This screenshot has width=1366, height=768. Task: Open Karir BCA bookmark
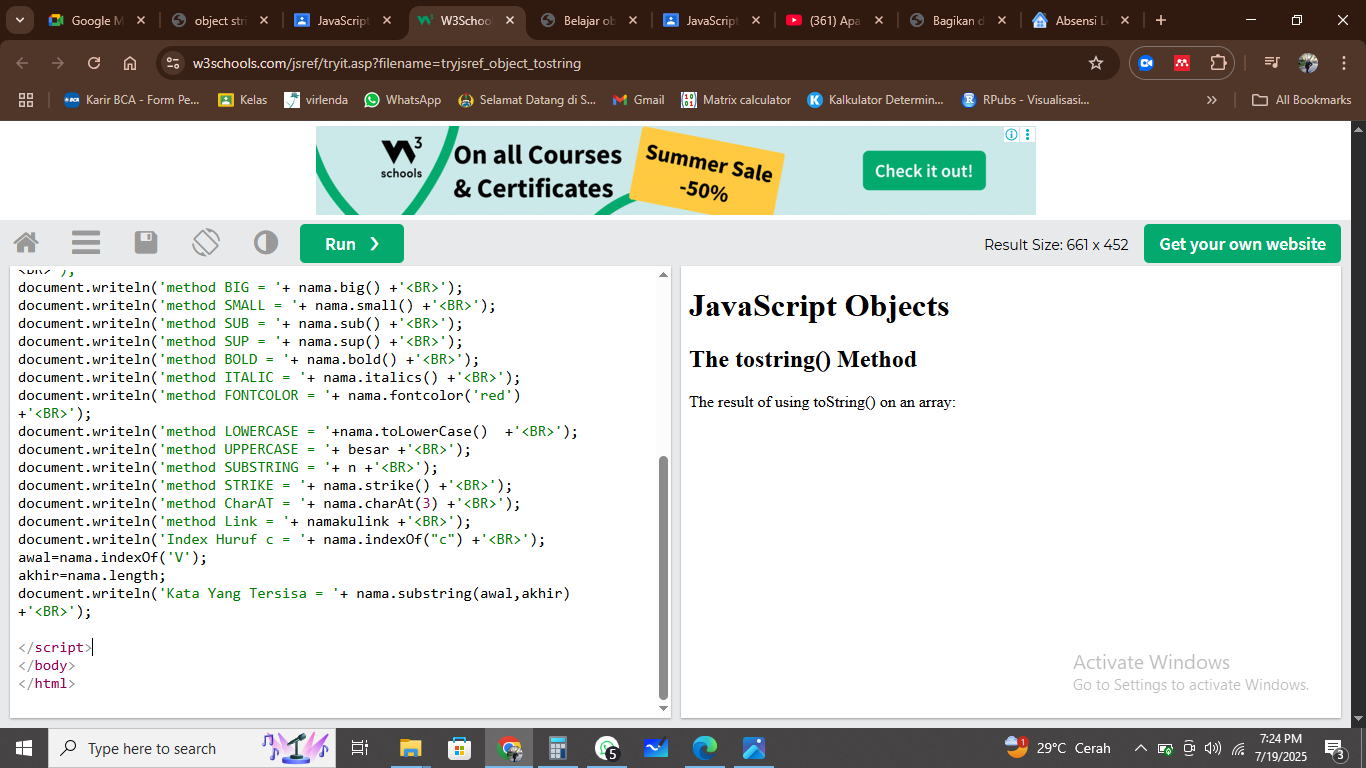pyautogui.click(x=132, y=99)
